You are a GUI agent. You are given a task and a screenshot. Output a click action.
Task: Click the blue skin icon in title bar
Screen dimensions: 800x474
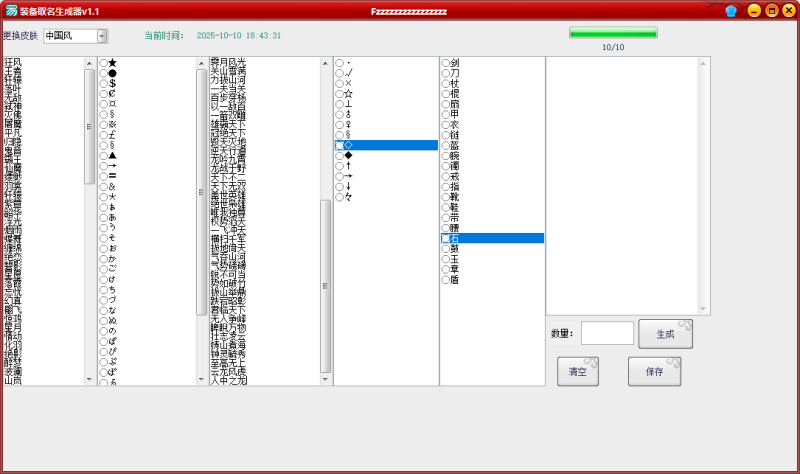[731, 11]
